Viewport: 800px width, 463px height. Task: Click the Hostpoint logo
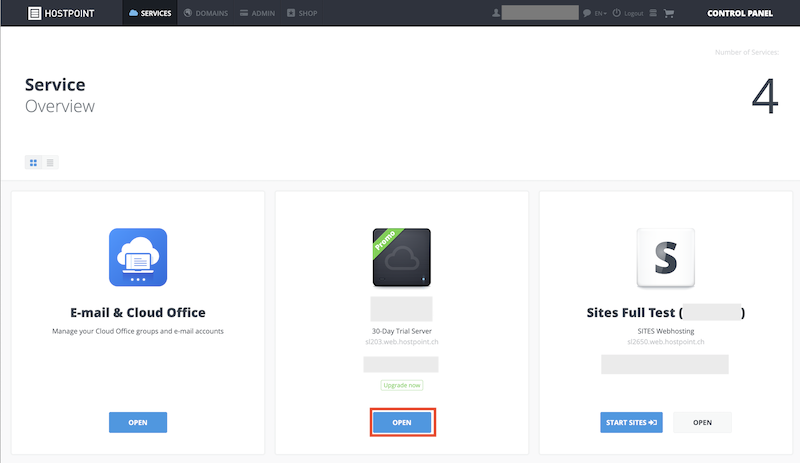pyautogui.click(x=61, y=13)
